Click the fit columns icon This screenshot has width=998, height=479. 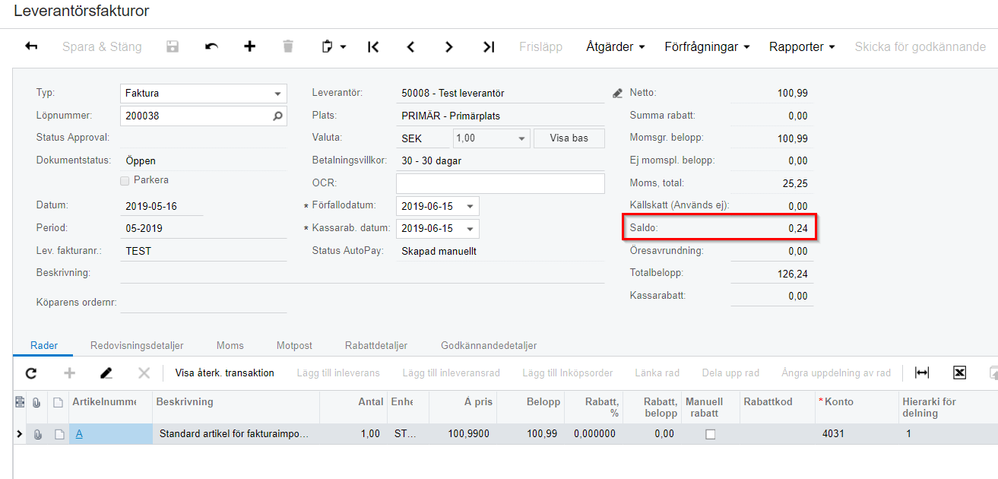click(922, 373)
